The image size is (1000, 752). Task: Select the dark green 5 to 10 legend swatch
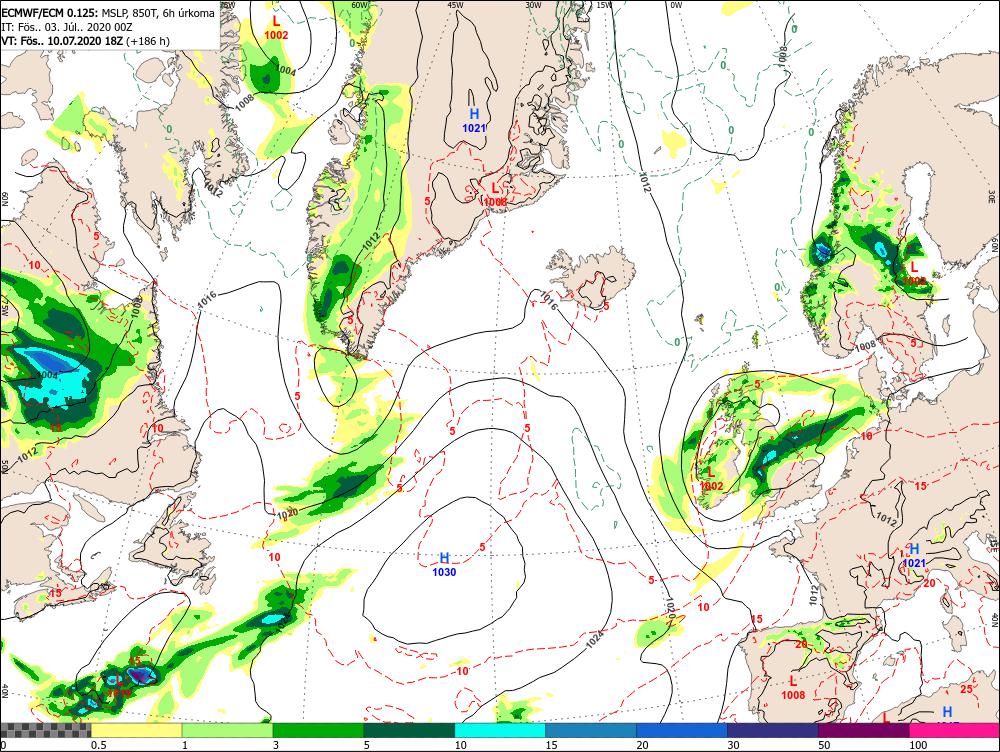pos(409,730)
